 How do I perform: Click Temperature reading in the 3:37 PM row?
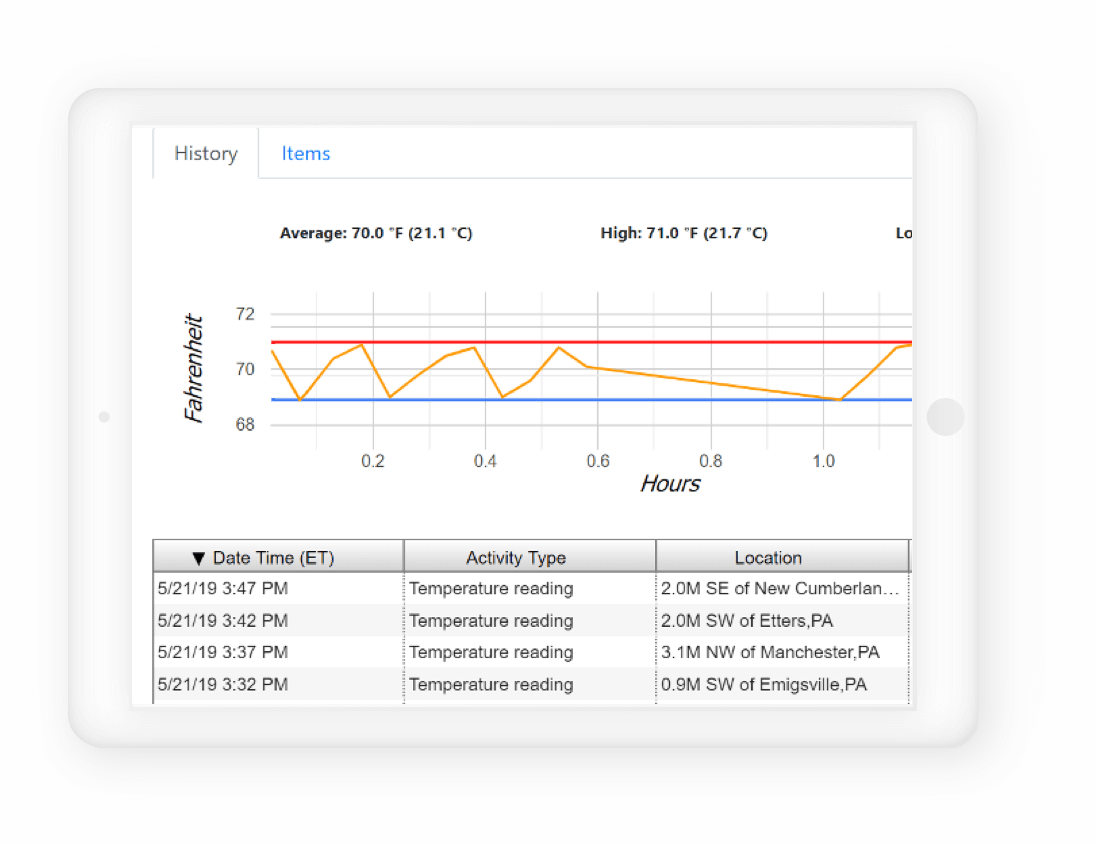(491, 652)
